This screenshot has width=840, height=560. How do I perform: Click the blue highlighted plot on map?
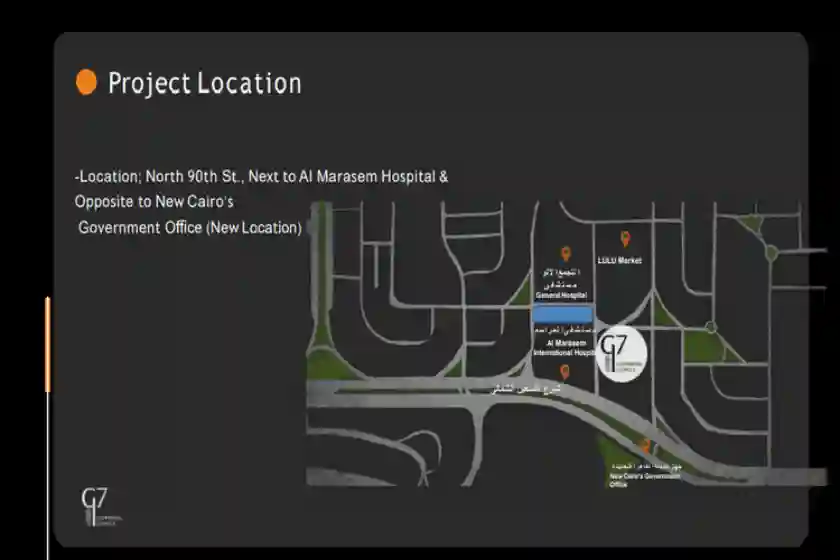pyautogui.click(x=562, y=314)
